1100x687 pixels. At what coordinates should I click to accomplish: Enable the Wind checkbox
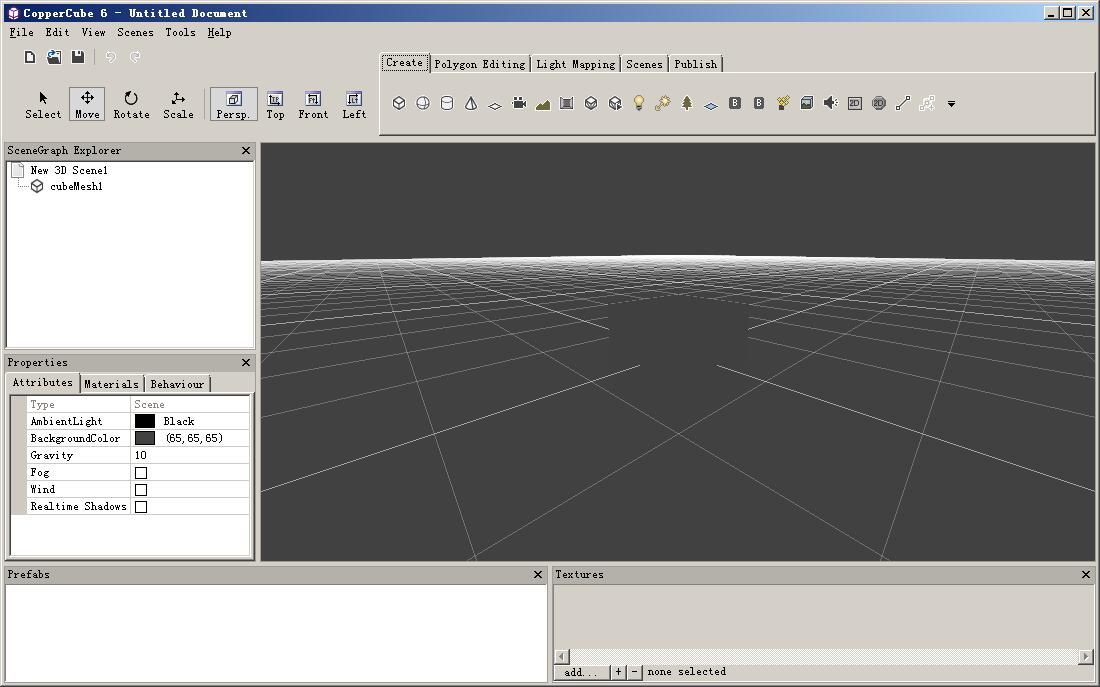click(141, 490)
